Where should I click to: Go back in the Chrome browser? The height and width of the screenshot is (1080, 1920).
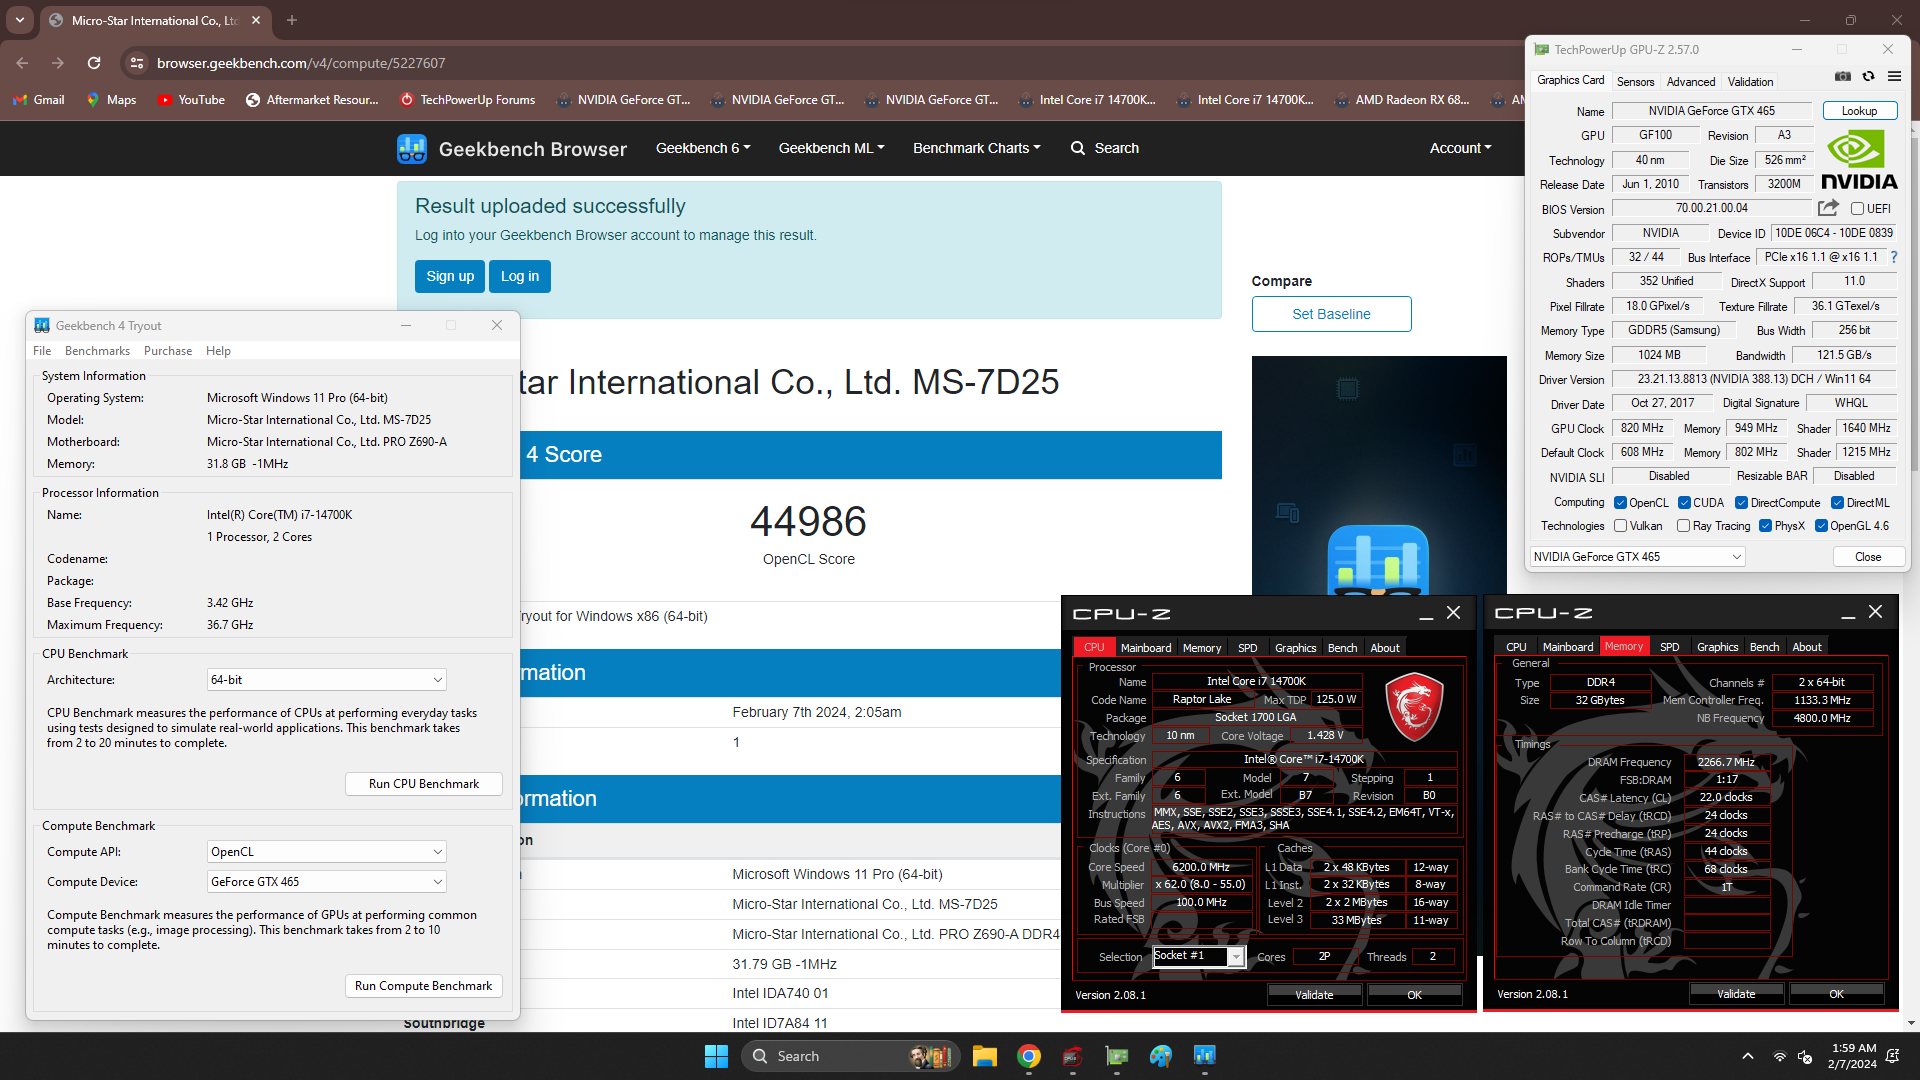tap(22, 63)
